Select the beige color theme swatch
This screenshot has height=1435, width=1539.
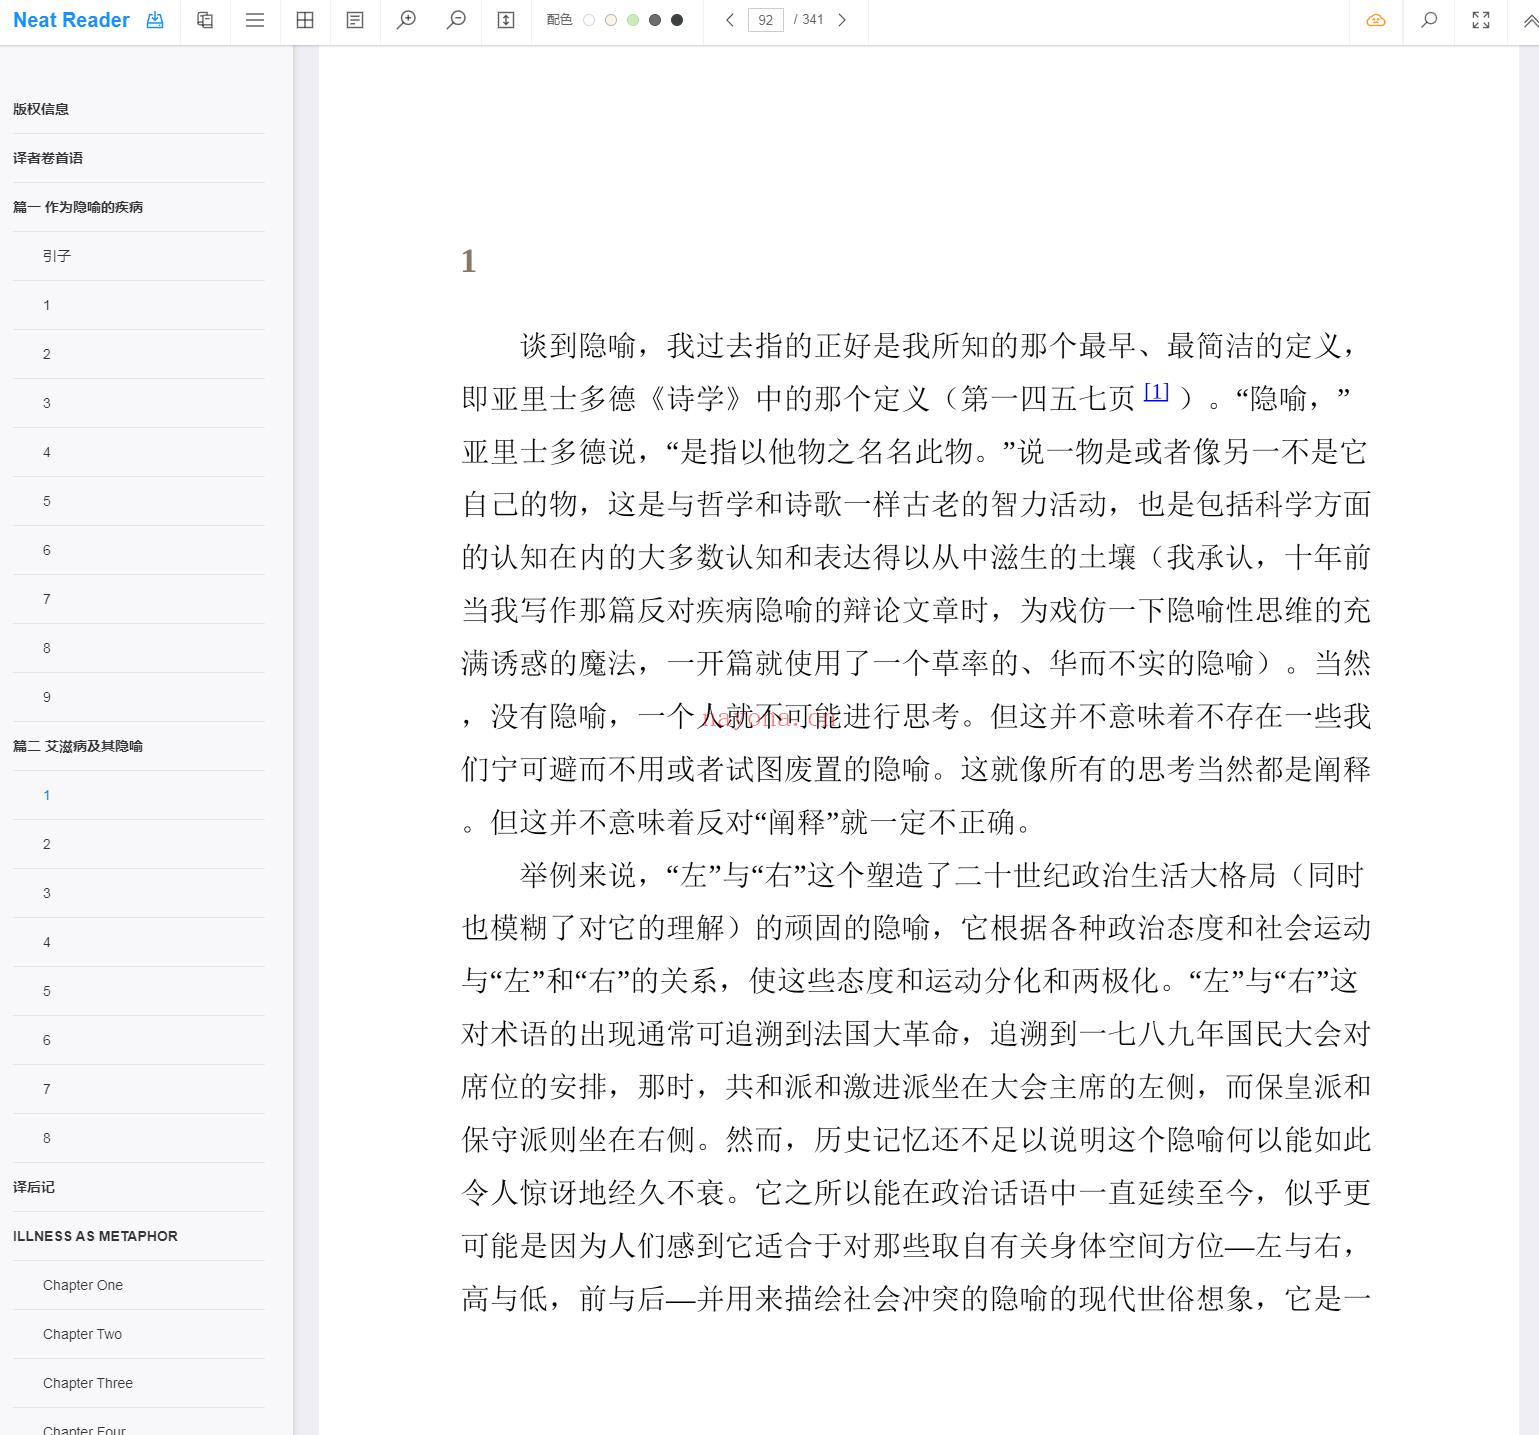[x=611, y=20]
